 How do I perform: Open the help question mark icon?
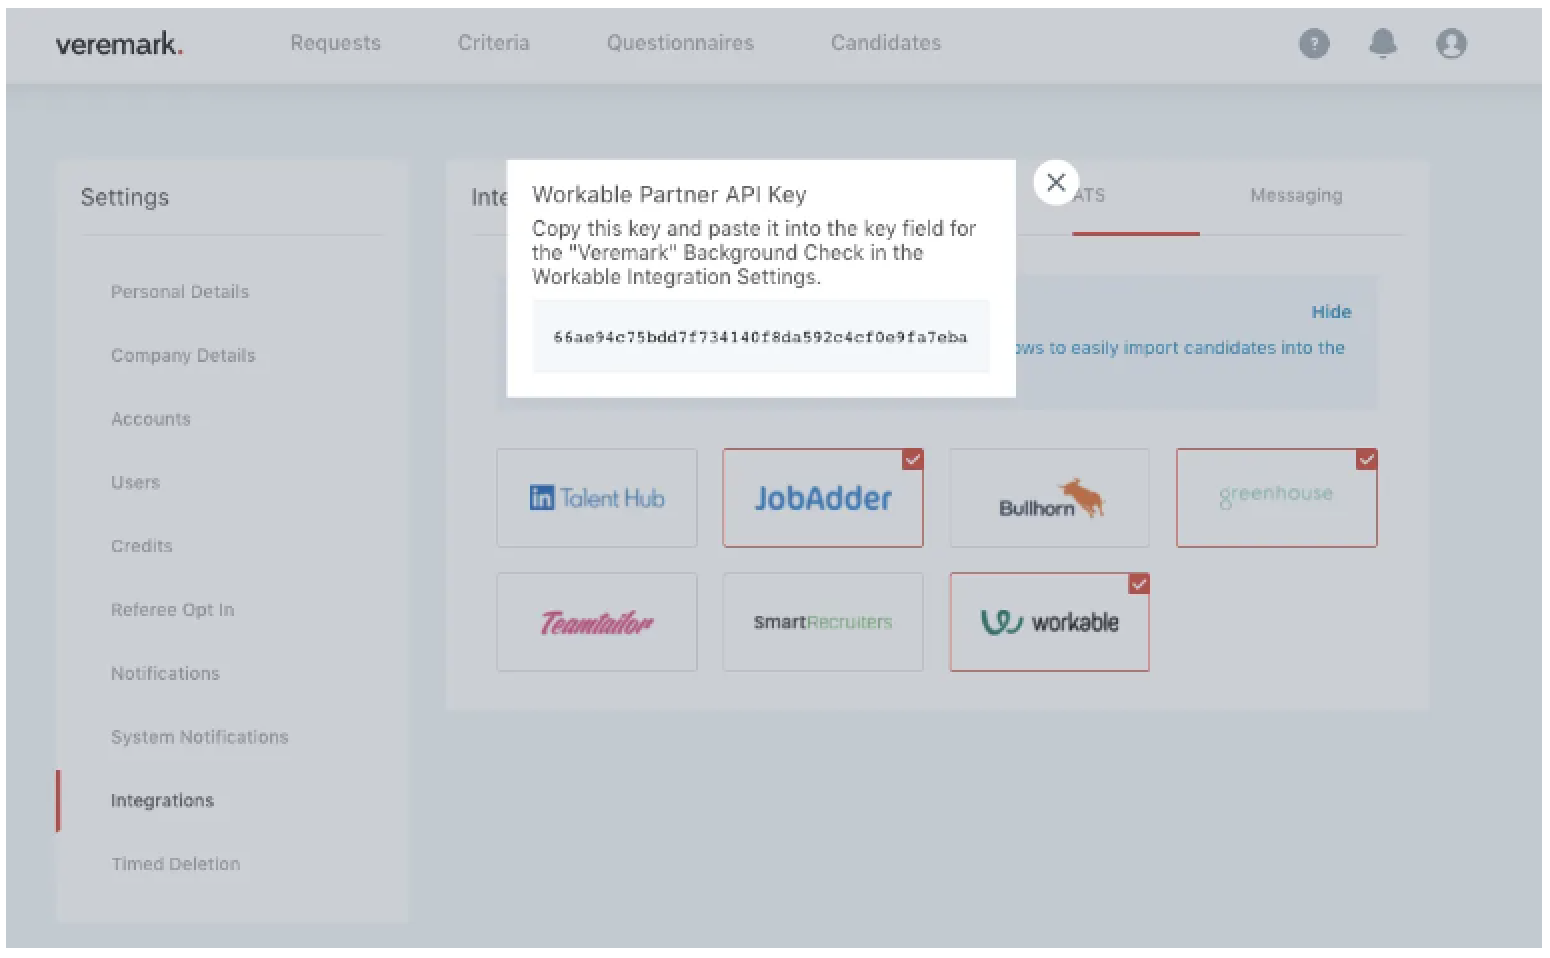click(1314, 44)
